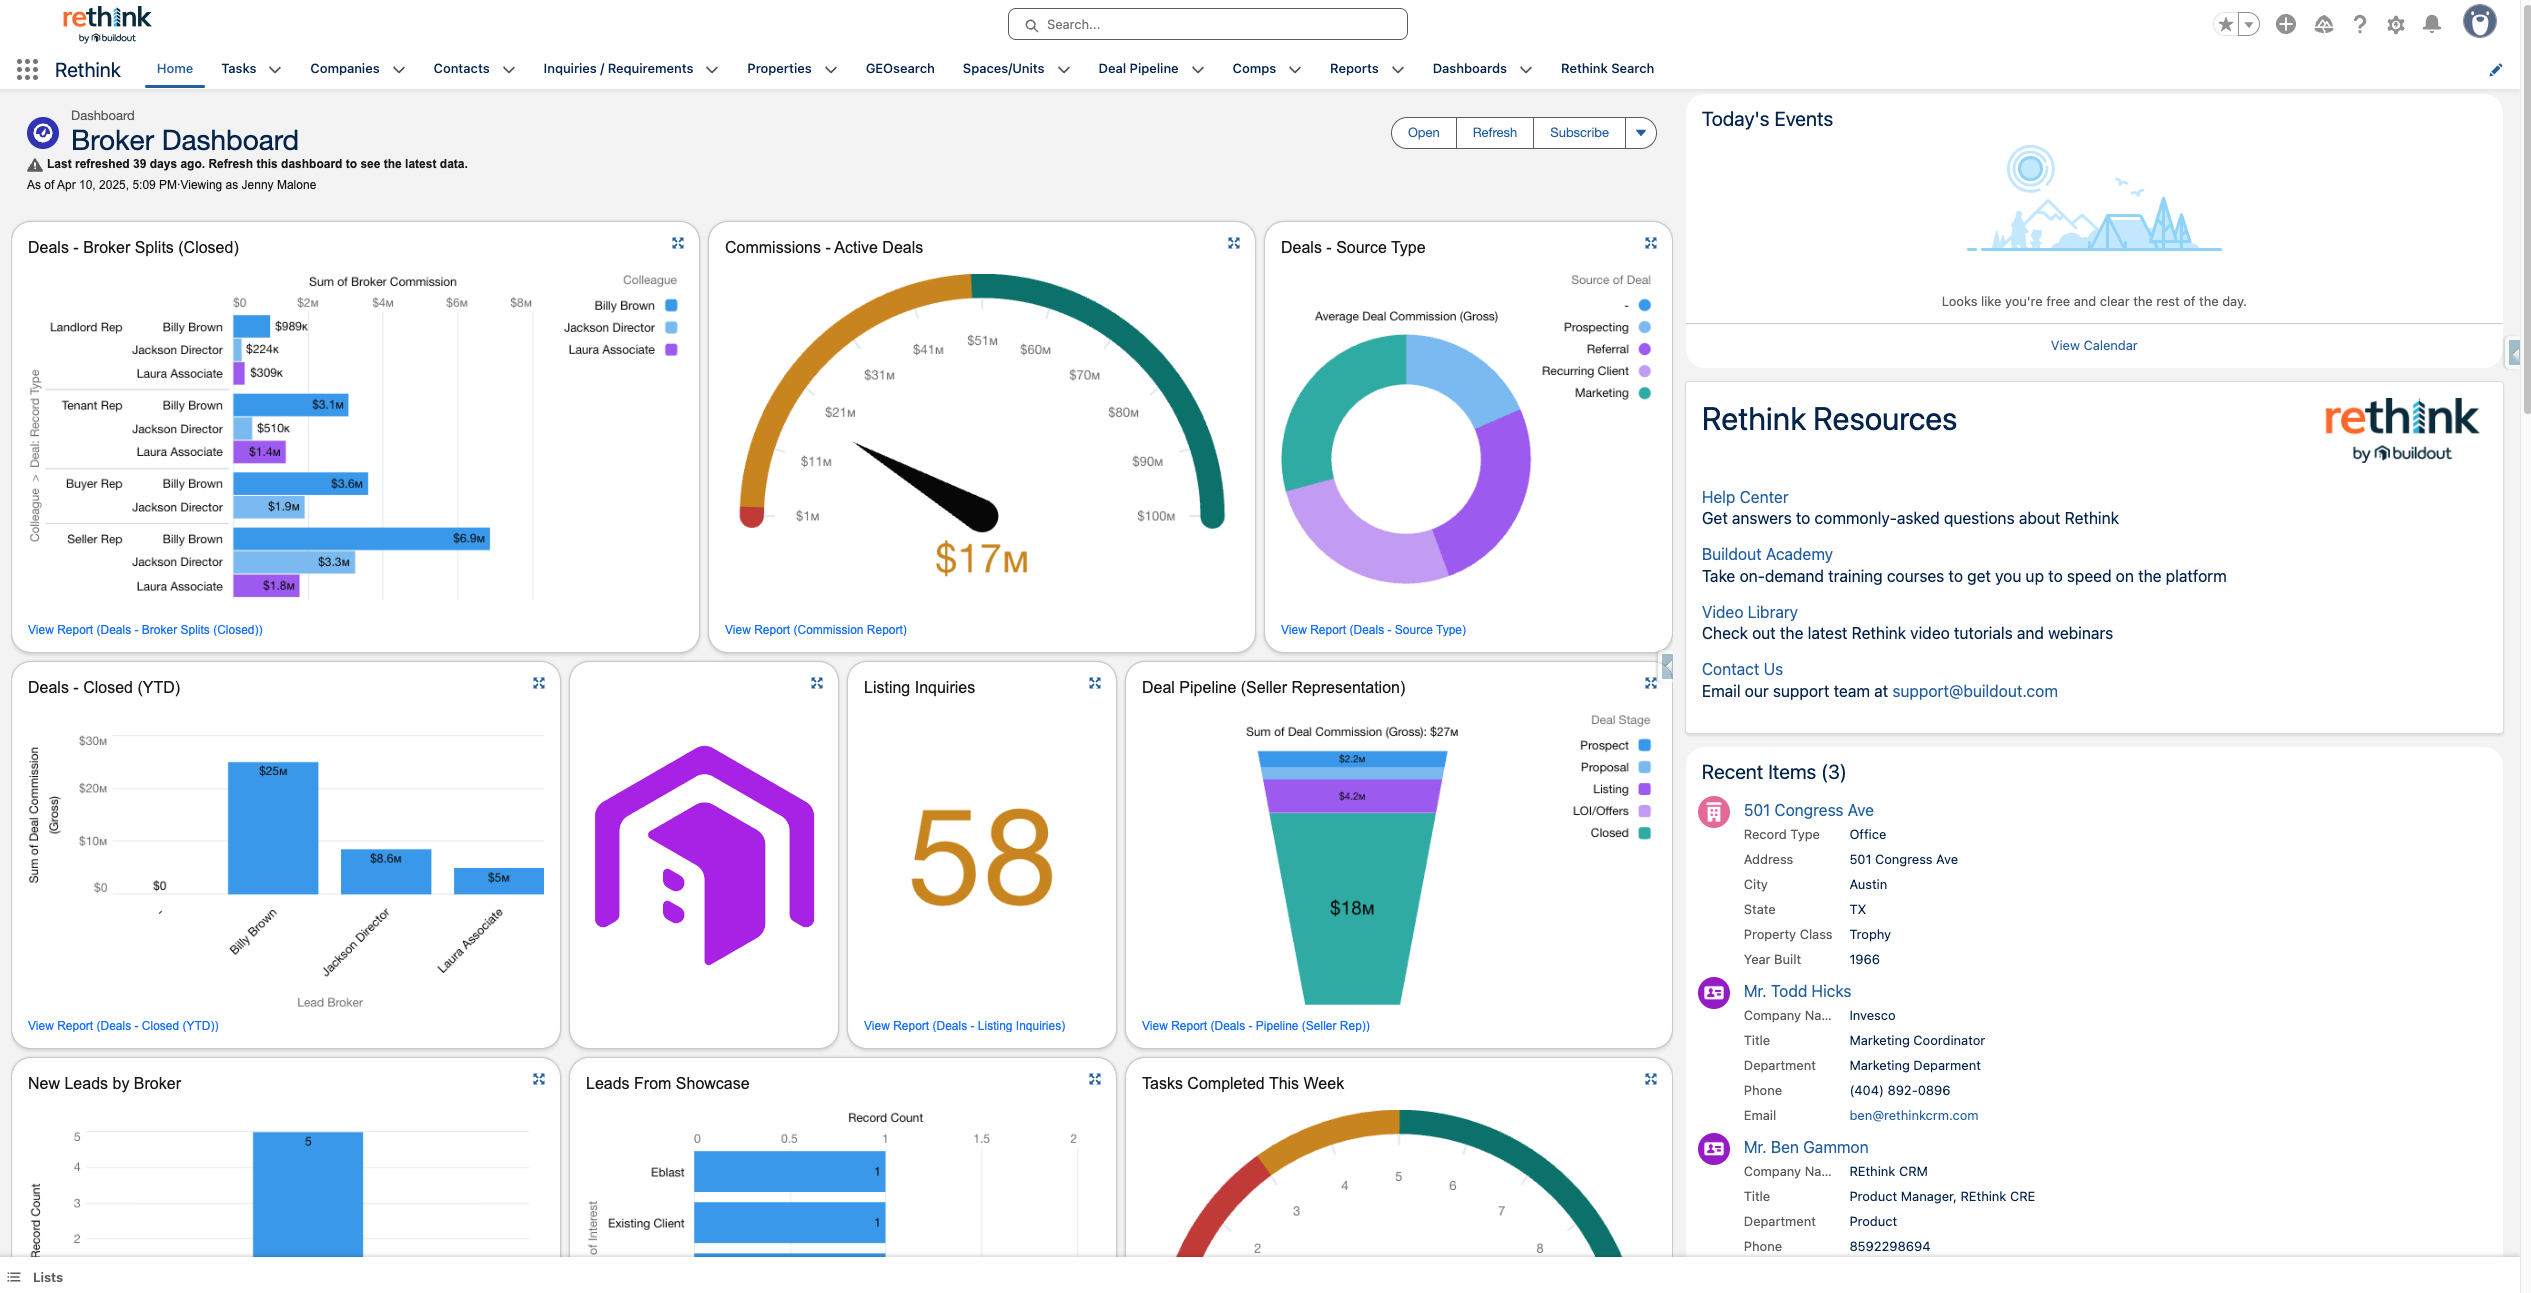2531x1293 pixels.
Task: Click the user avatar profile icon
Action: [2480, 22]
